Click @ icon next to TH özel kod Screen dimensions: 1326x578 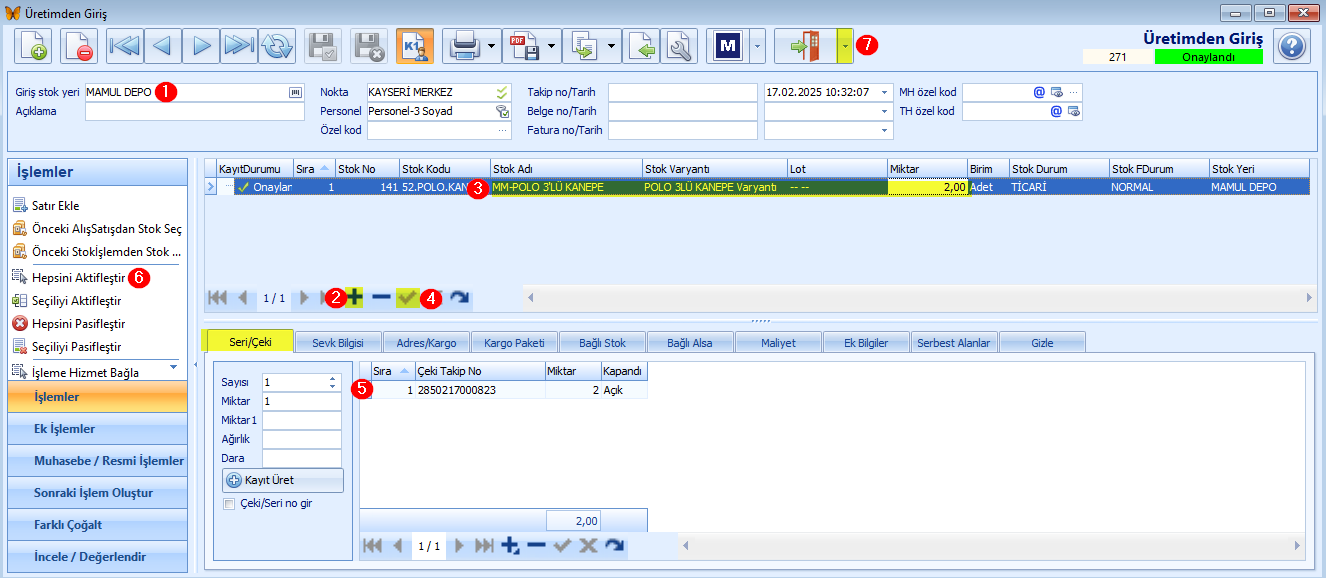coord(1056,111)
